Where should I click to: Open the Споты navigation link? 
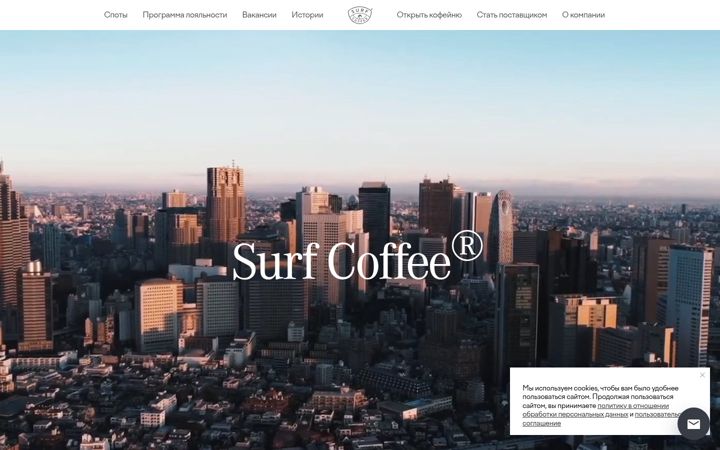pos(115,15)
